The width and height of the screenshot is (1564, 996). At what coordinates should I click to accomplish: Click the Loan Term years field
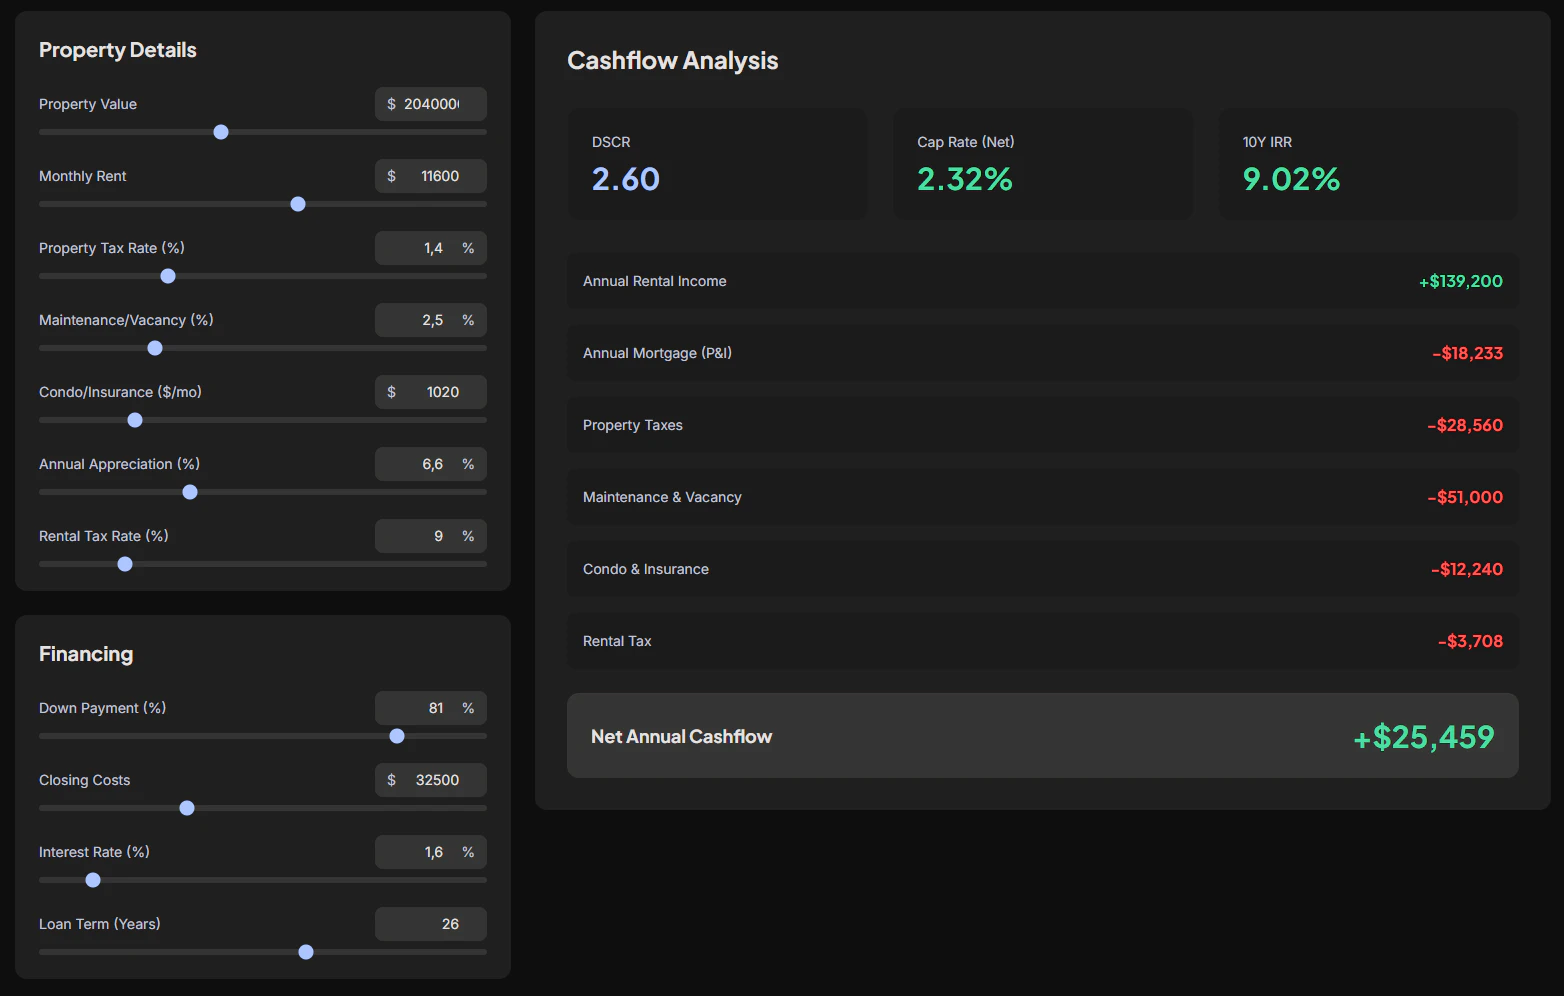point(431,924)
